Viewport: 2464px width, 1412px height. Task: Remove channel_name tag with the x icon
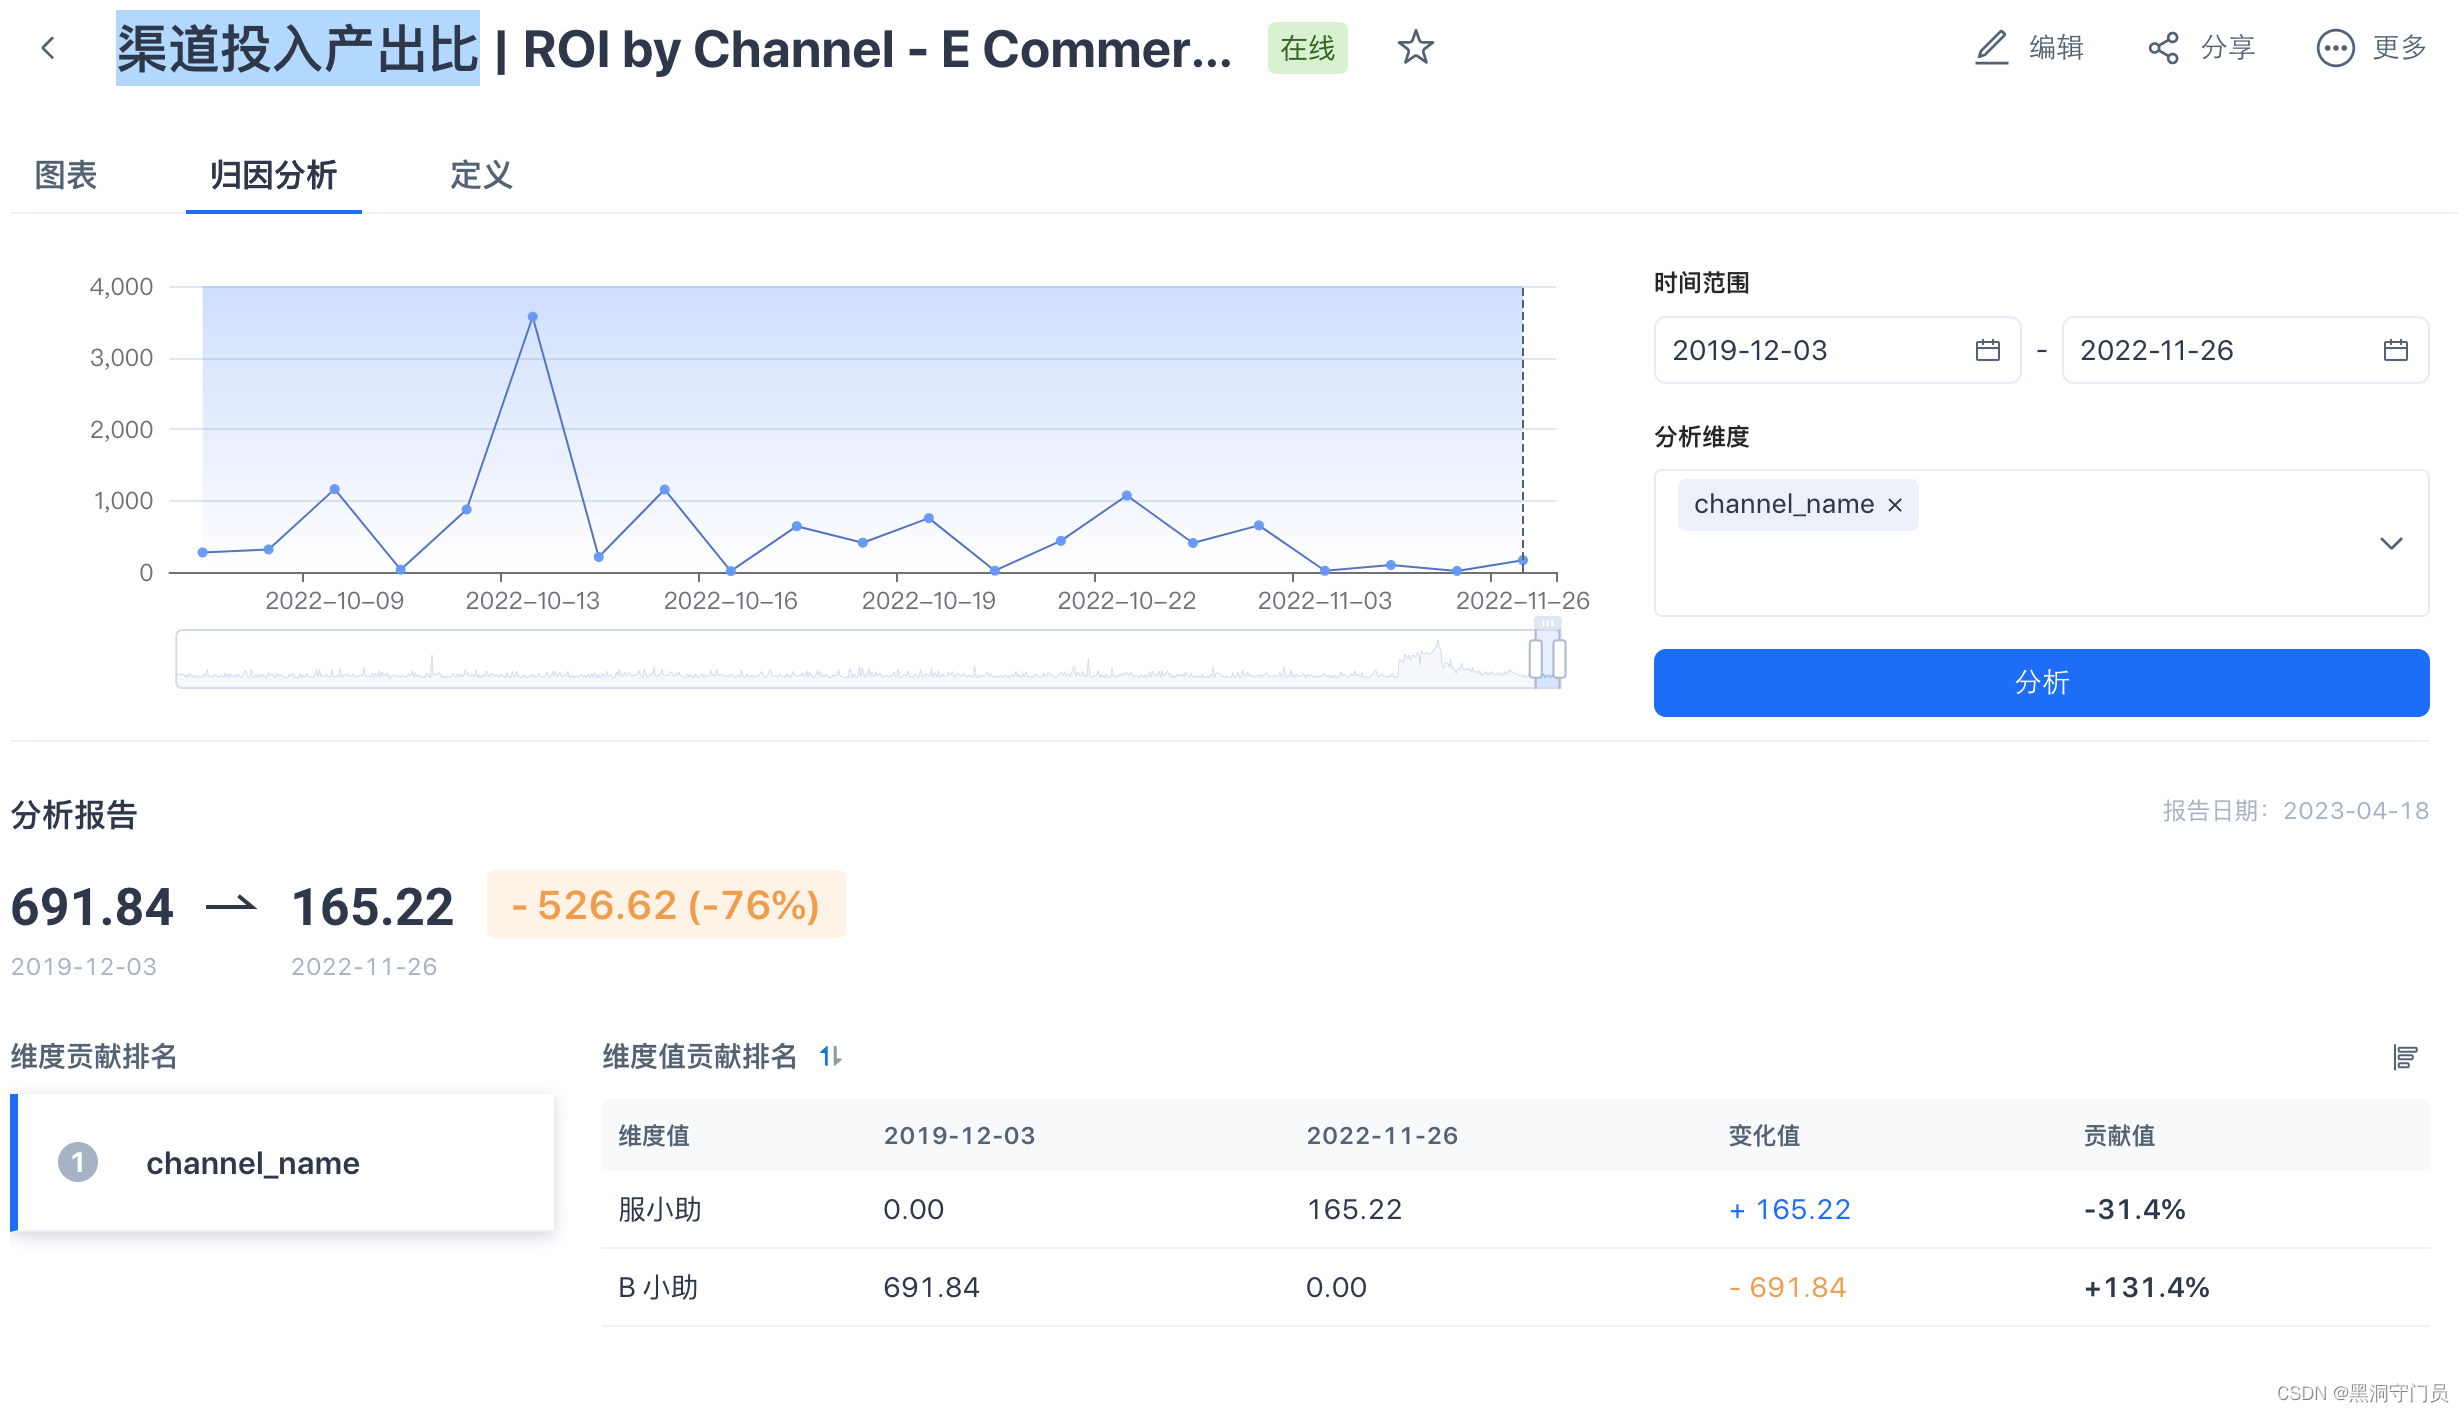click(x=1895, y=505)
